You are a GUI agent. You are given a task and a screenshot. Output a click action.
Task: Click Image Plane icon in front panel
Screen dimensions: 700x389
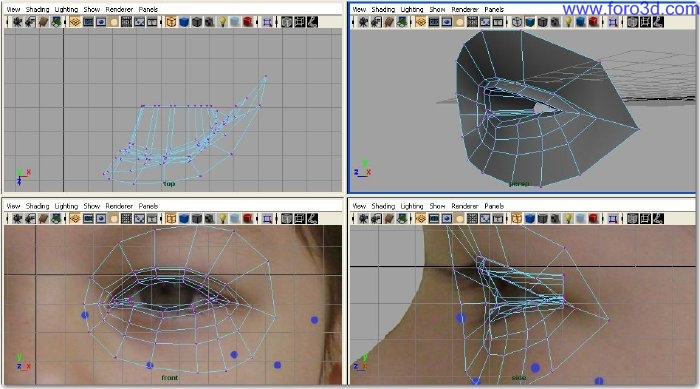tap(56, 218)
